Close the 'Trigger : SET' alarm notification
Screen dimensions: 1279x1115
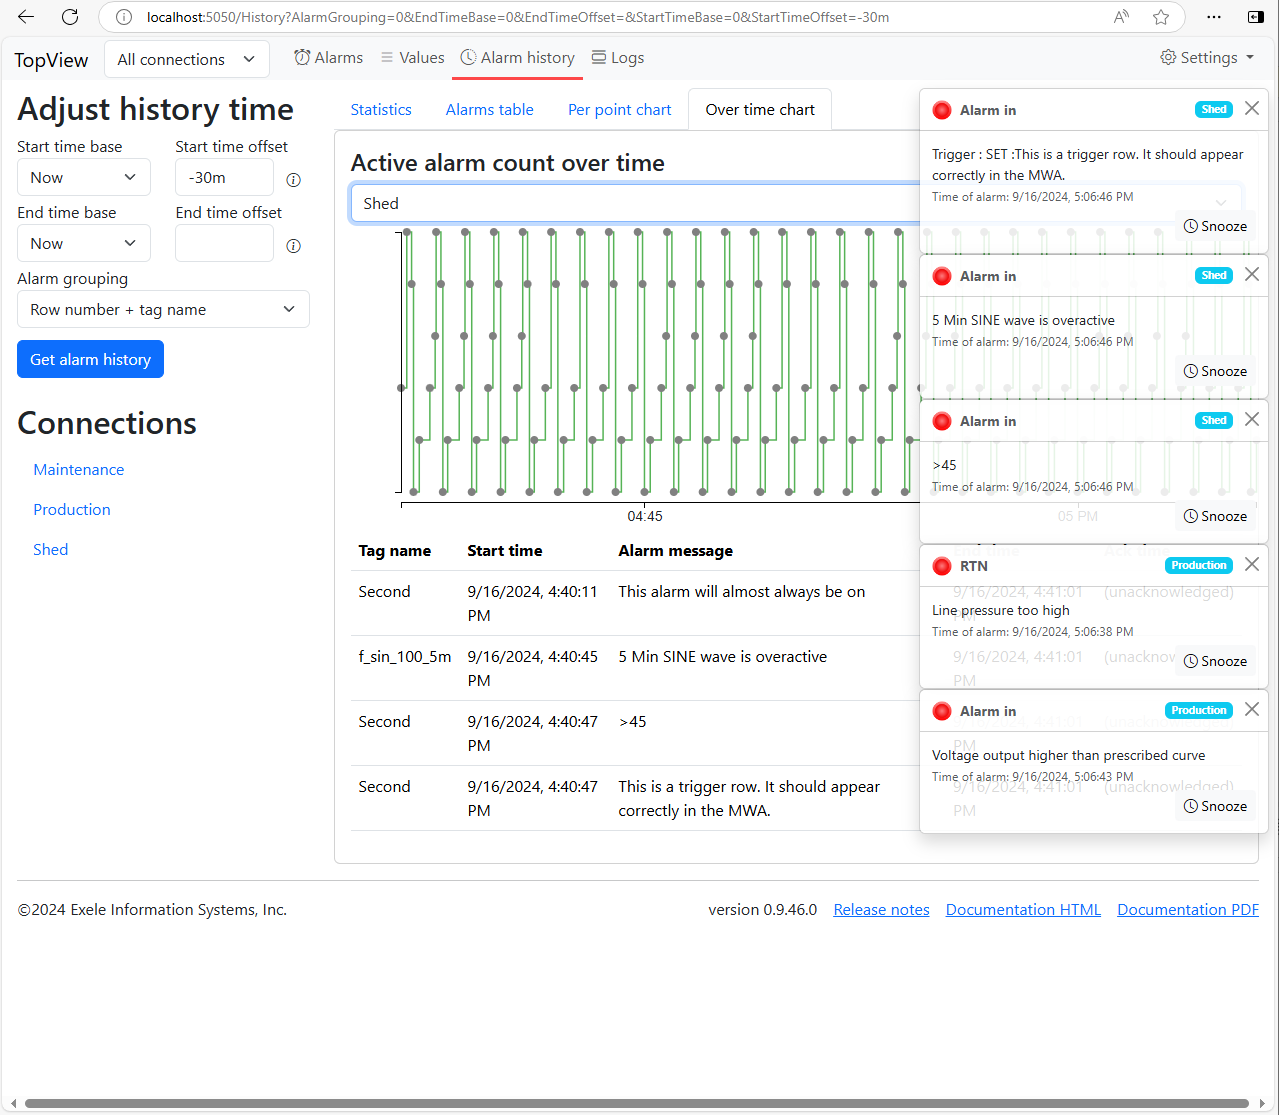[1252, 109]
